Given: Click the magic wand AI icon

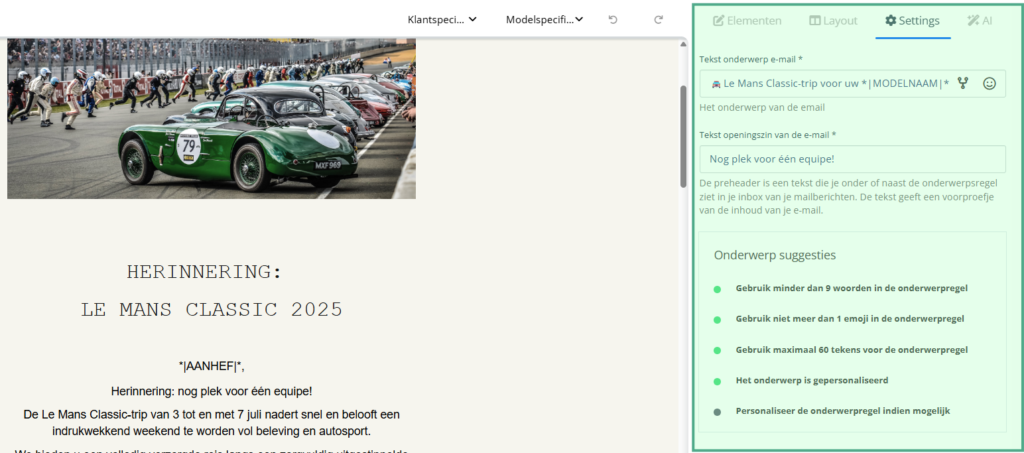Looking at the screenshot, I should click(972, 20).
